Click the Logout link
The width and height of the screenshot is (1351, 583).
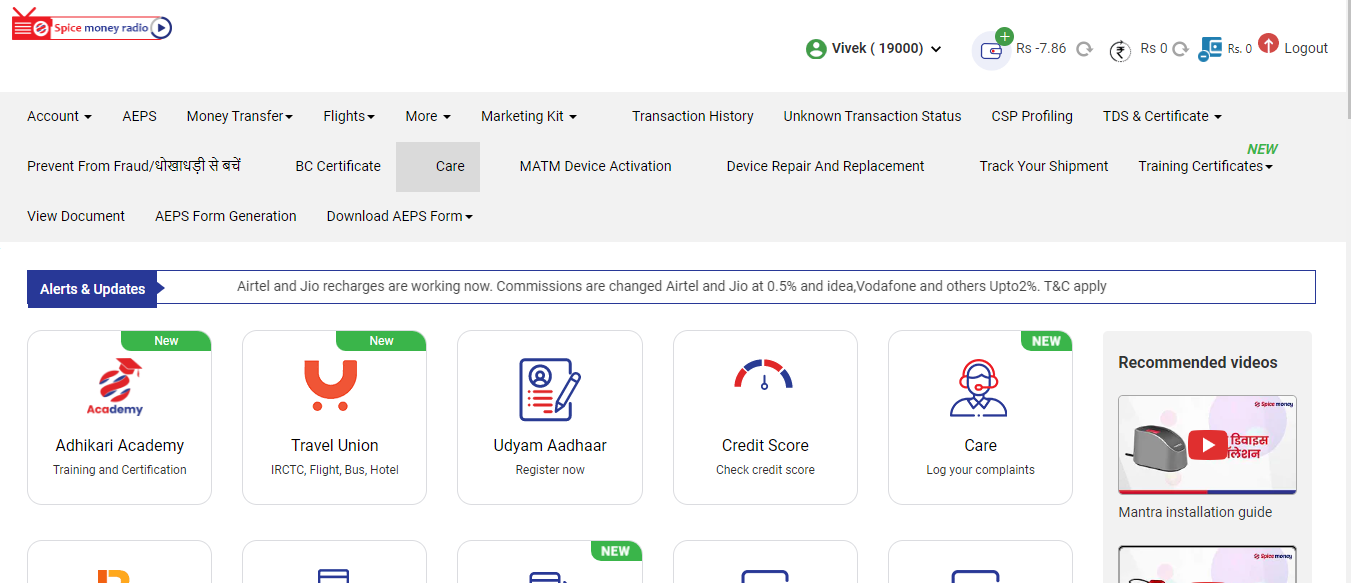1306,48
